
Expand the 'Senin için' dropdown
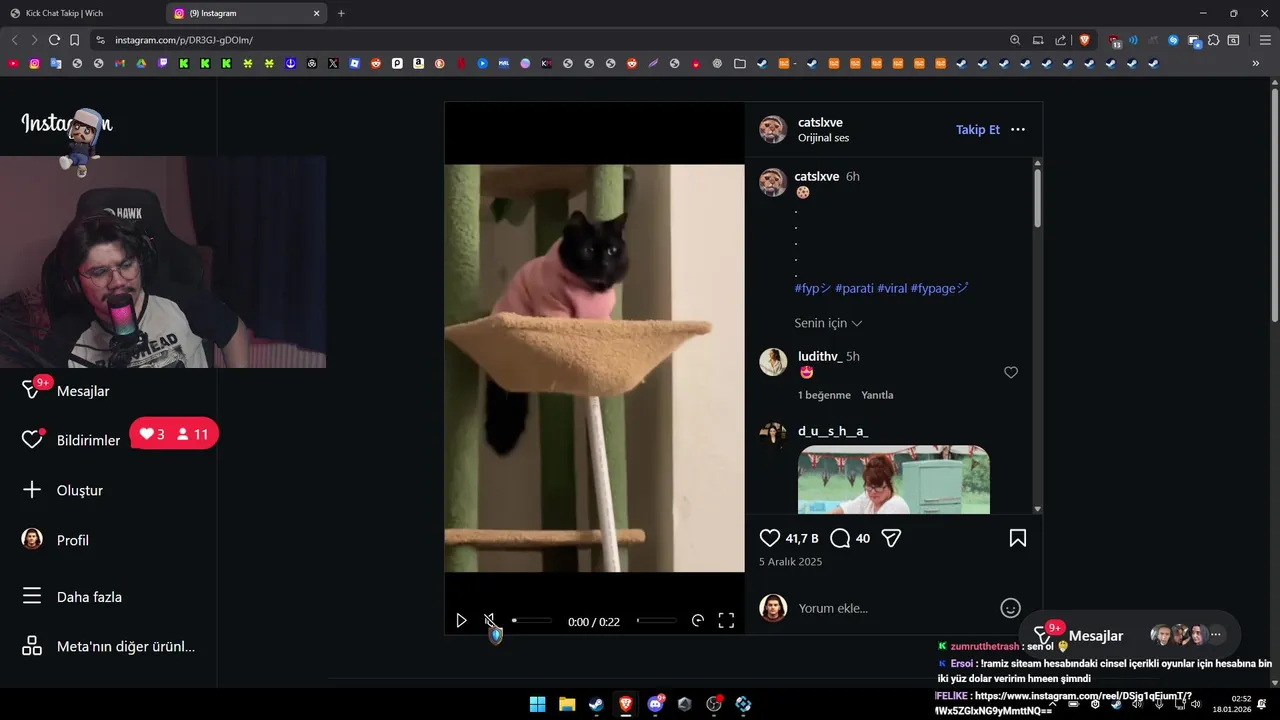(828, 323)
